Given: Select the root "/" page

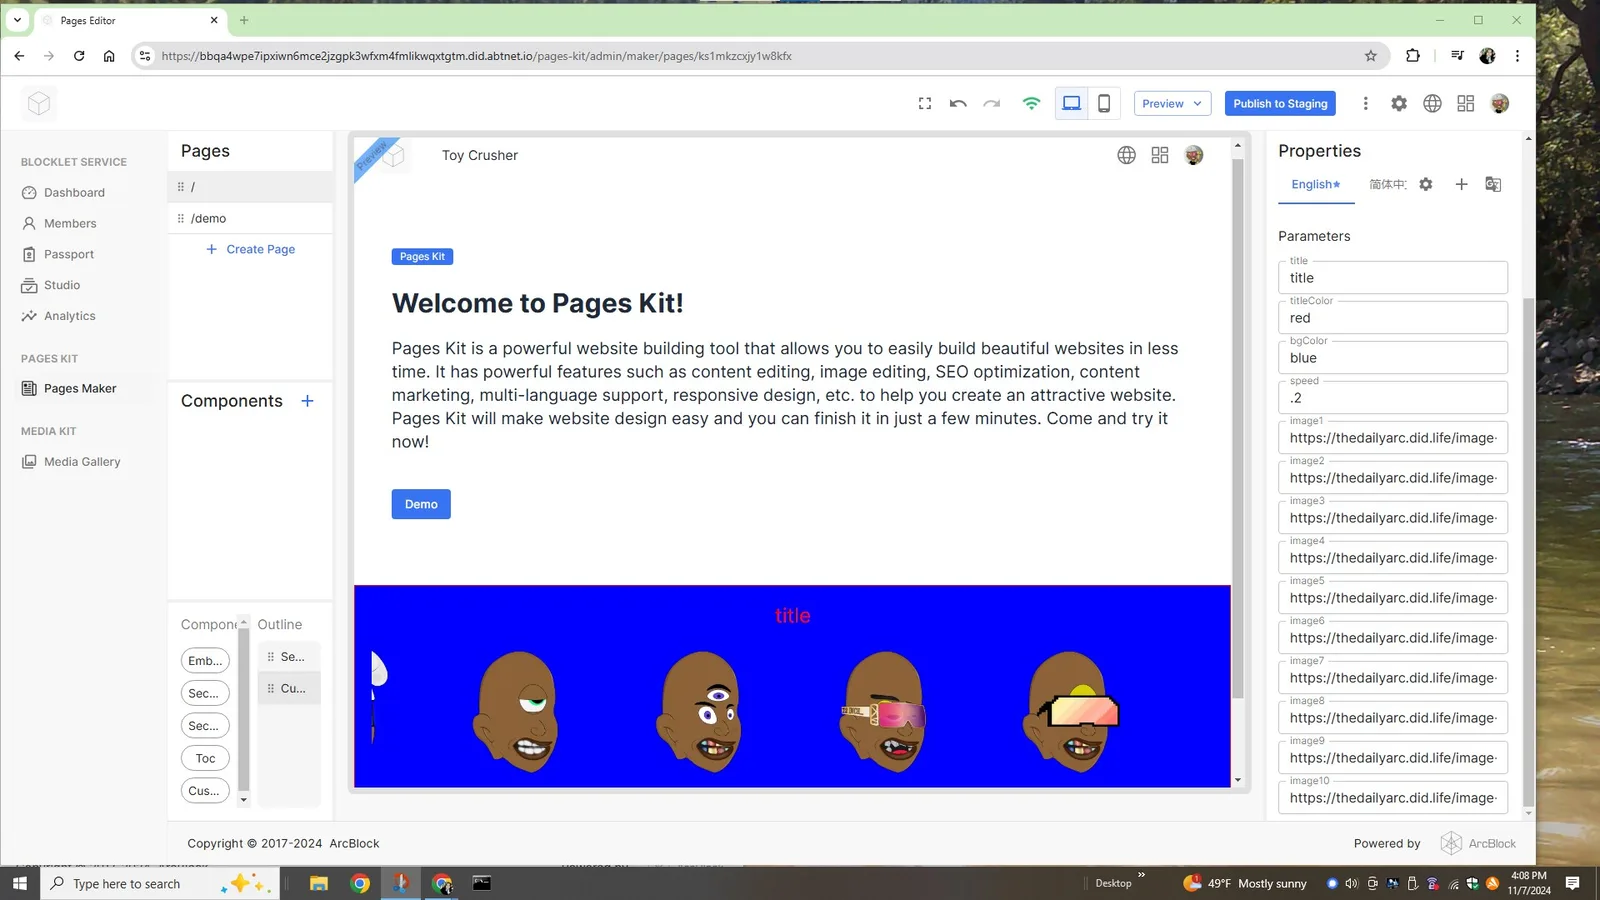Looking at the screenshot, I should click(x=250, y=186).
